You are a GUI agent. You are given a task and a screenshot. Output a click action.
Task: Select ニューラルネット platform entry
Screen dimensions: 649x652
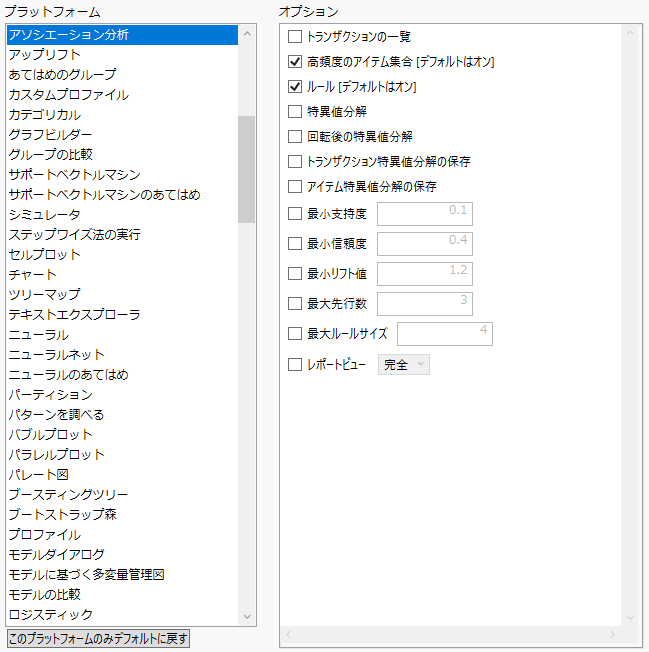[x=56, y=355]
